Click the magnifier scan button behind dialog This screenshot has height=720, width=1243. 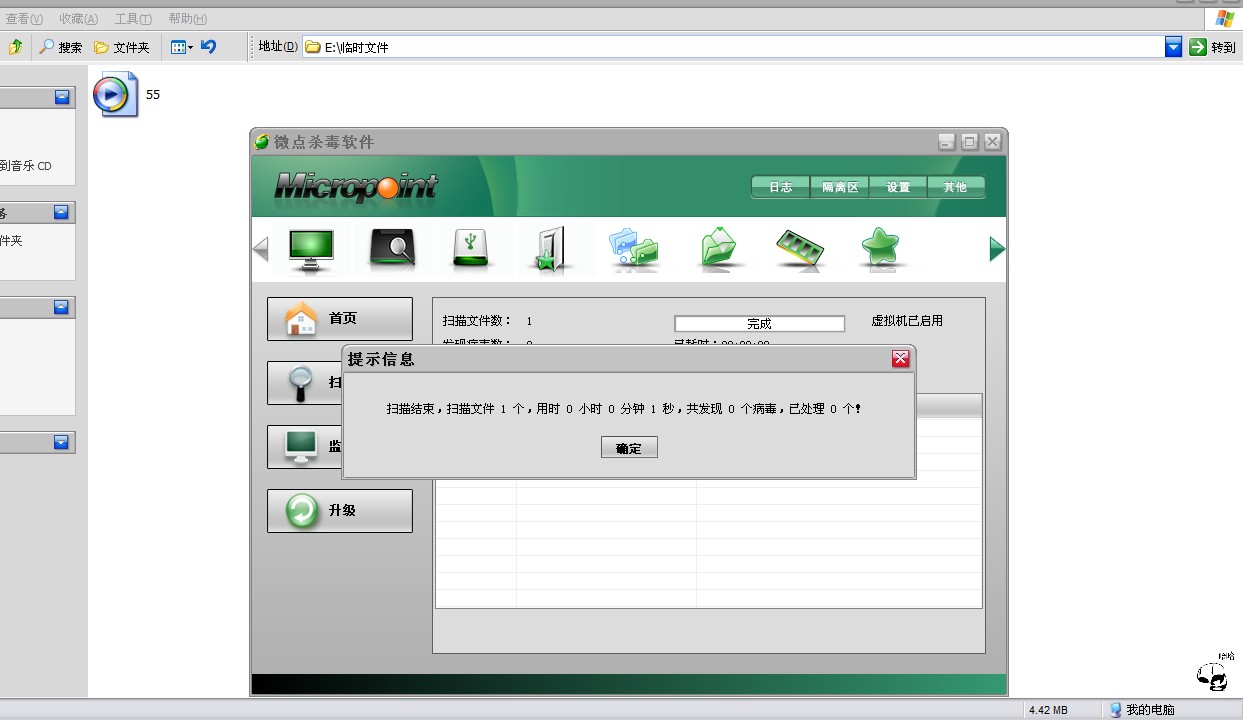coord(304,383)
